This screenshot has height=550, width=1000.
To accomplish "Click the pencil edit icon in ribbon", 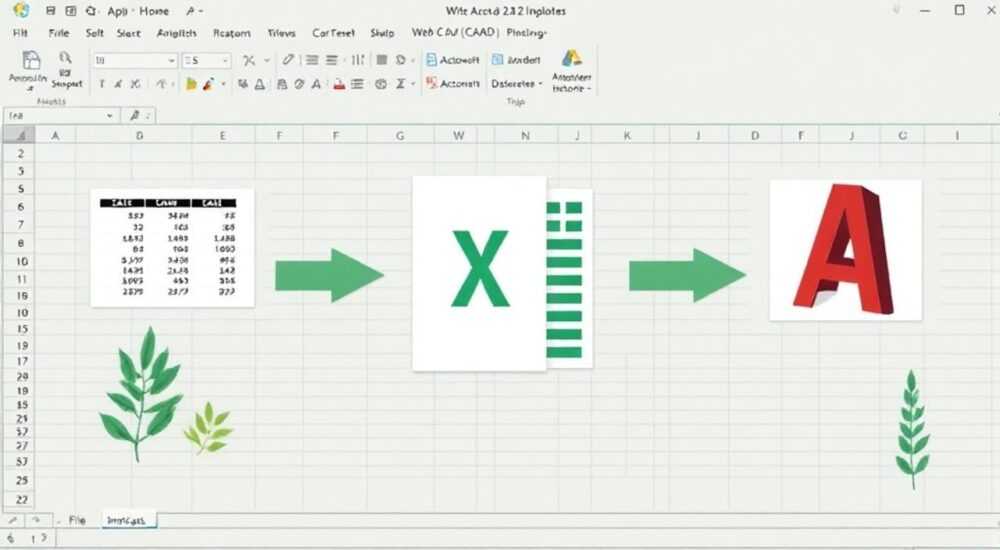I will click(288, 60).
